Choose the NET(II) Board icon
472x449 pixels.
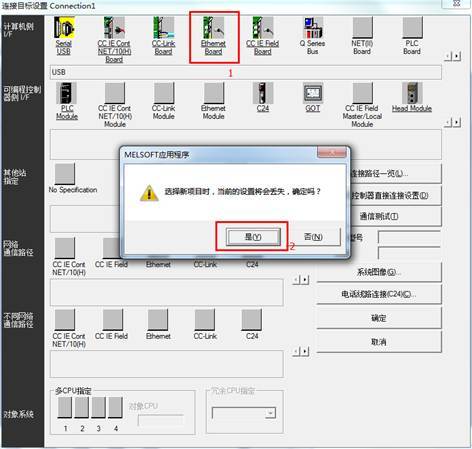coord(362,28)
